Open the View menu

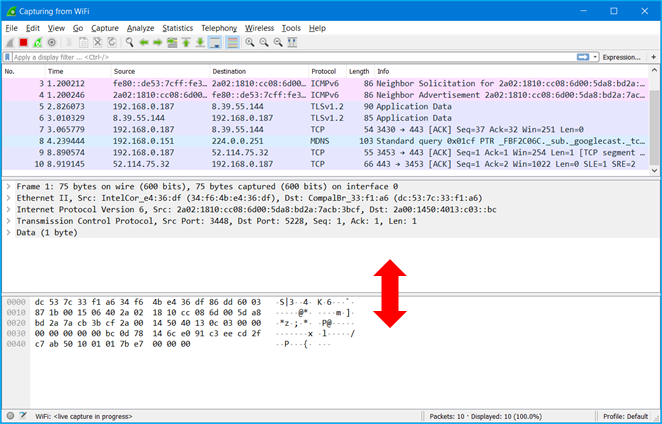pos(56,28)
